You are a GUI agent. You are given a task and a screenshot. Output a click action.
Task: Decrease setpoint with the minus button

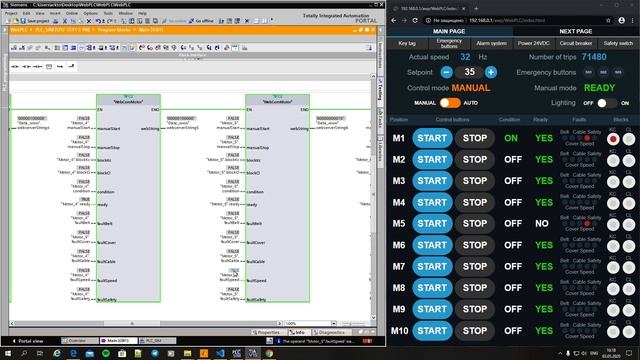[x=446, y=72]
